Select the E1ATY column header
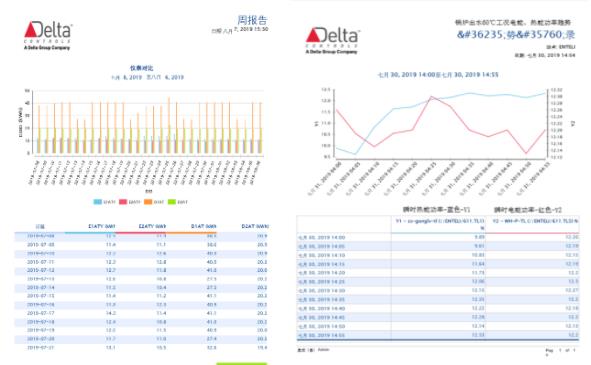 tap(102, 226)
